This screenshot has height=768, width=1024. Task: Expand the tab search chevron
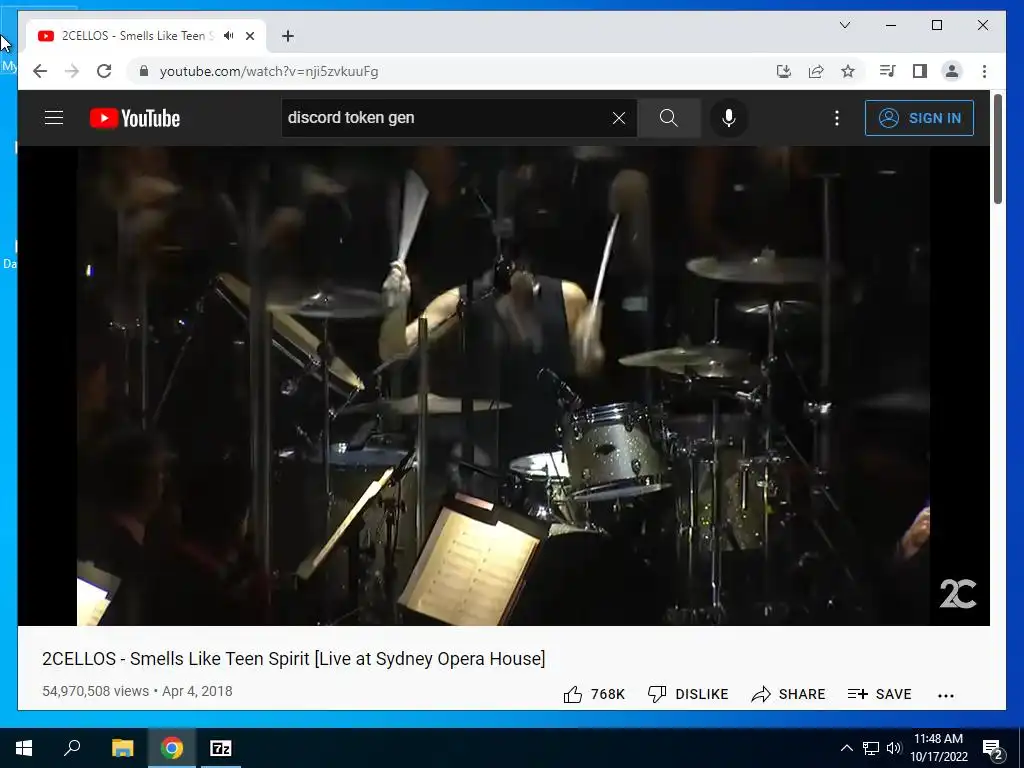click(844, 25)
